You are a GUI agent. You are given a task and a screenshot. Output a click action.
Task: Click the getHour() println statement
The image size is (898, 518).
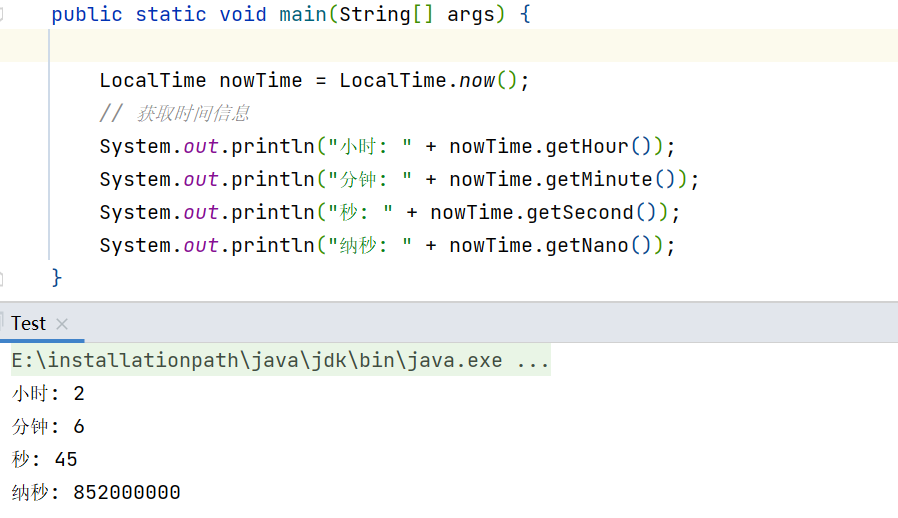[x=387, y=146]
